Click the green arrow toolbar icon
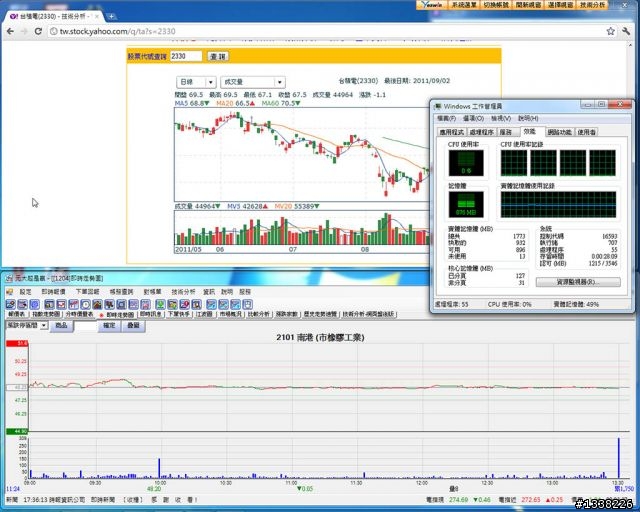This screenshot has width=640, height=512. pos(160,304)
